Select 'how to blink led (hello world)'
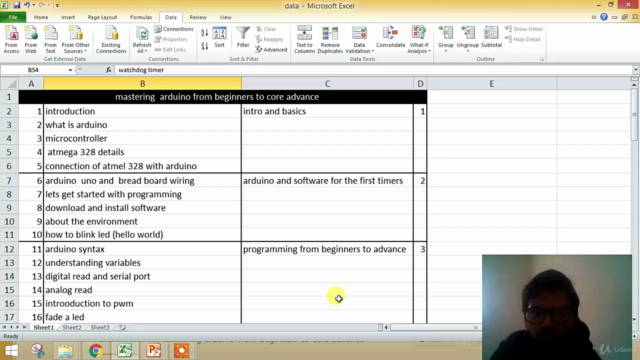640x360 pixels. click(x=142, y=235)
